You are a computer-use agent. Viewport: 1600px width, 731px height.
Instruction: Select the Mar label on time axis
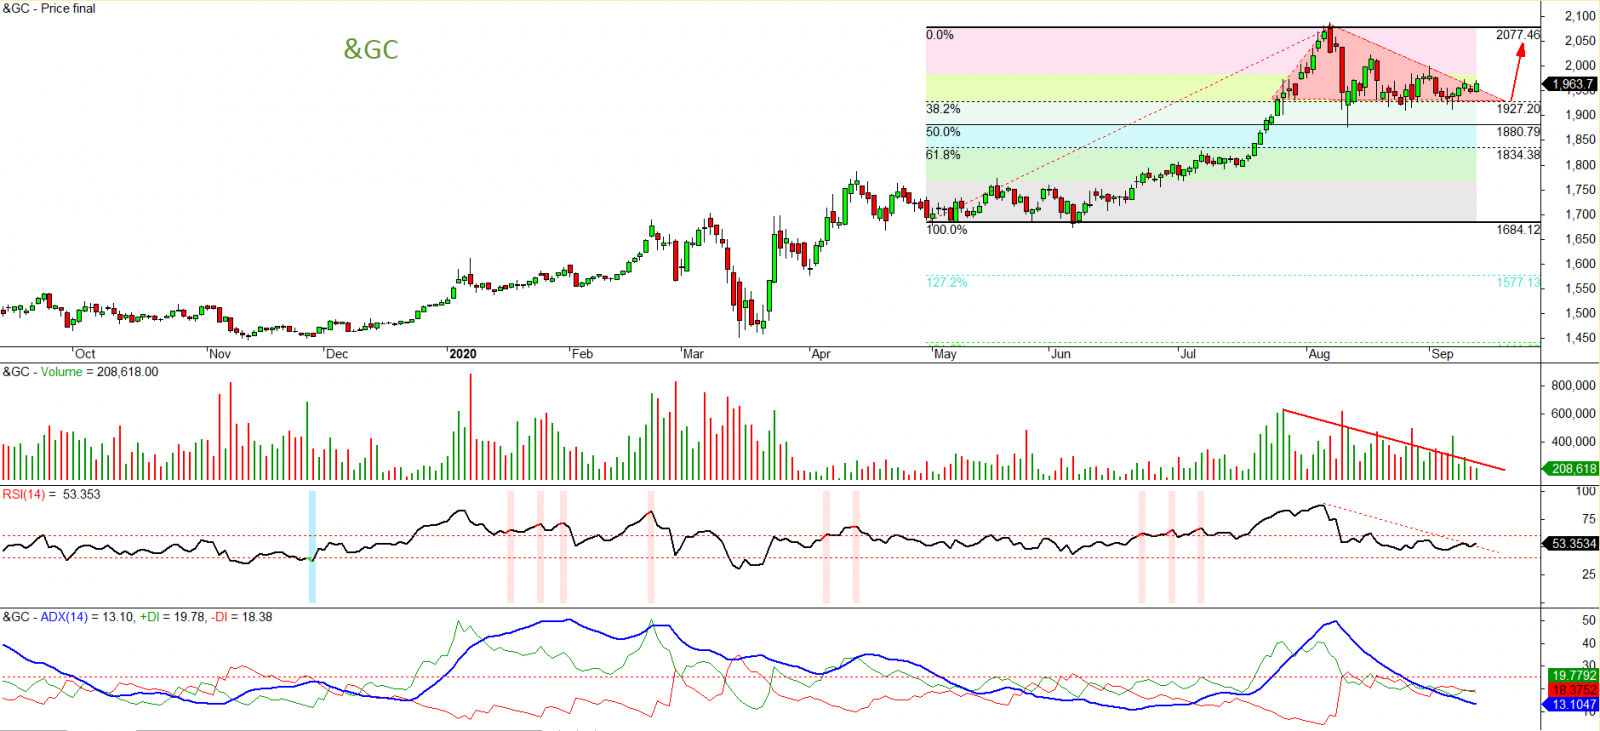click(x=693, y=354)
